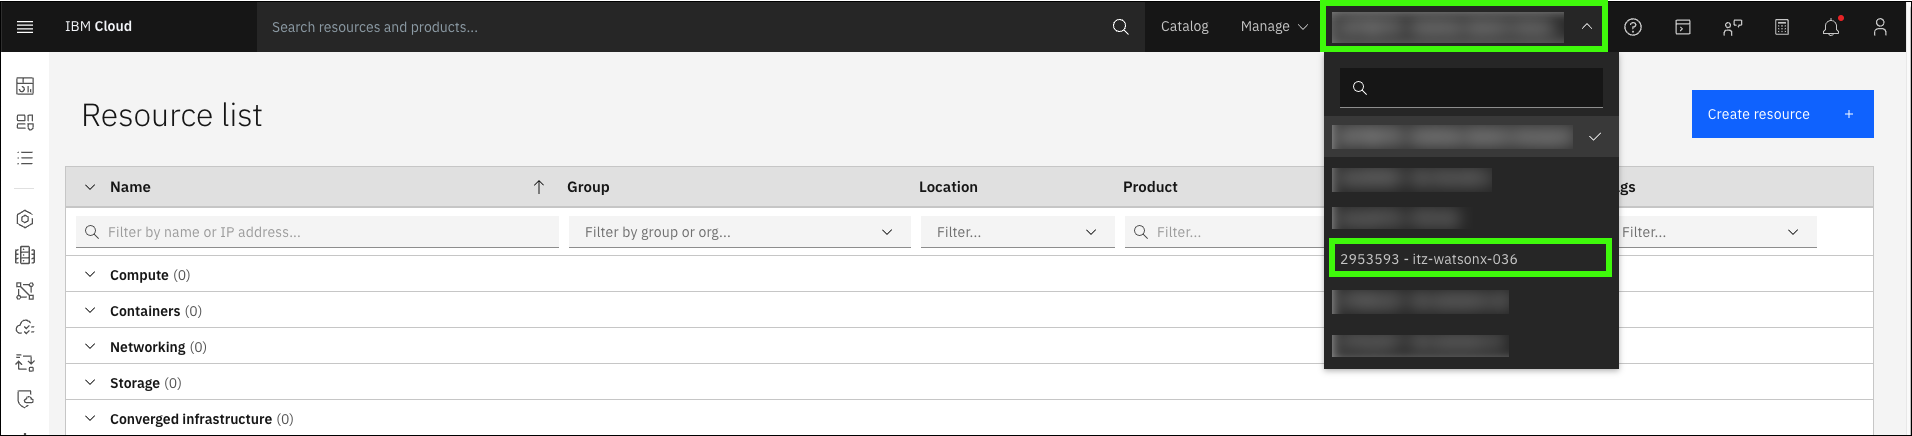Click the Create resource button
1912x436 pixels.
(x=1782, y=114)
